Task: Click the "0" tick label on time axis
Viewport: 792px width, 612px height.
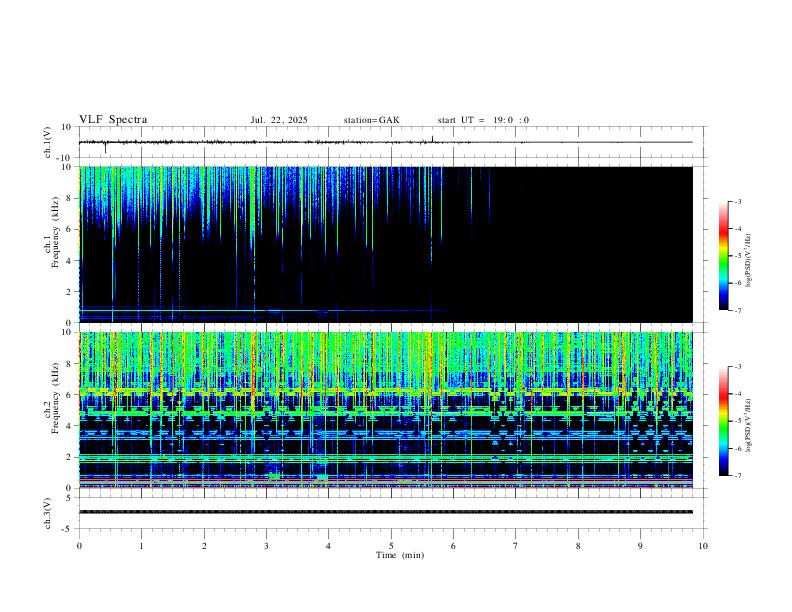Action: point(79,546)
